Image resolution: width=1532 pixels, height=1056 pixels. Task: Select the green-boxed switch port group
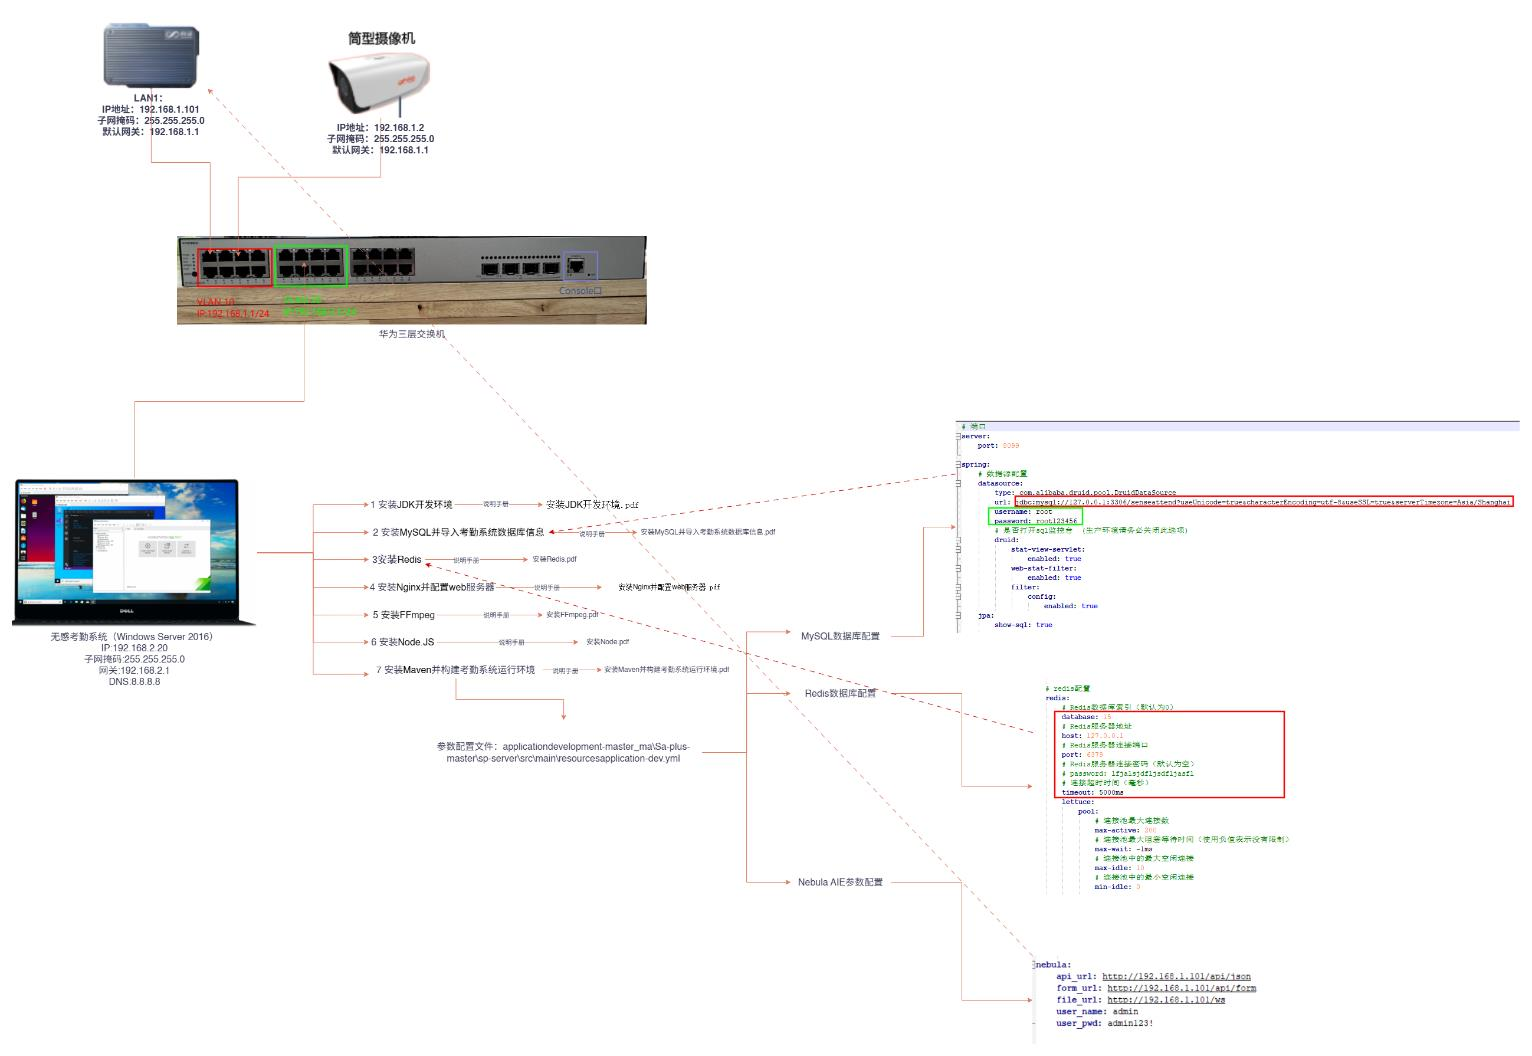coord(312,266)
